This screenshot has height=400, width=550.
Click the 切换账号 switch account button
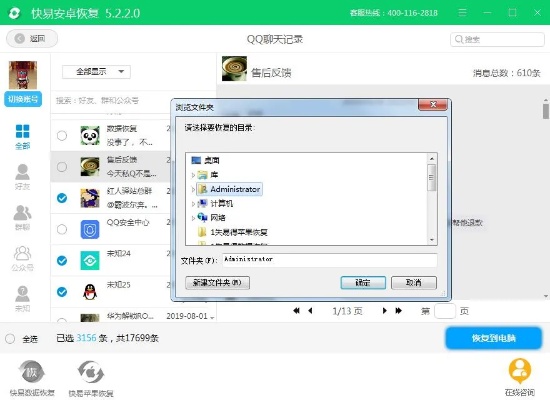point(23,99)
